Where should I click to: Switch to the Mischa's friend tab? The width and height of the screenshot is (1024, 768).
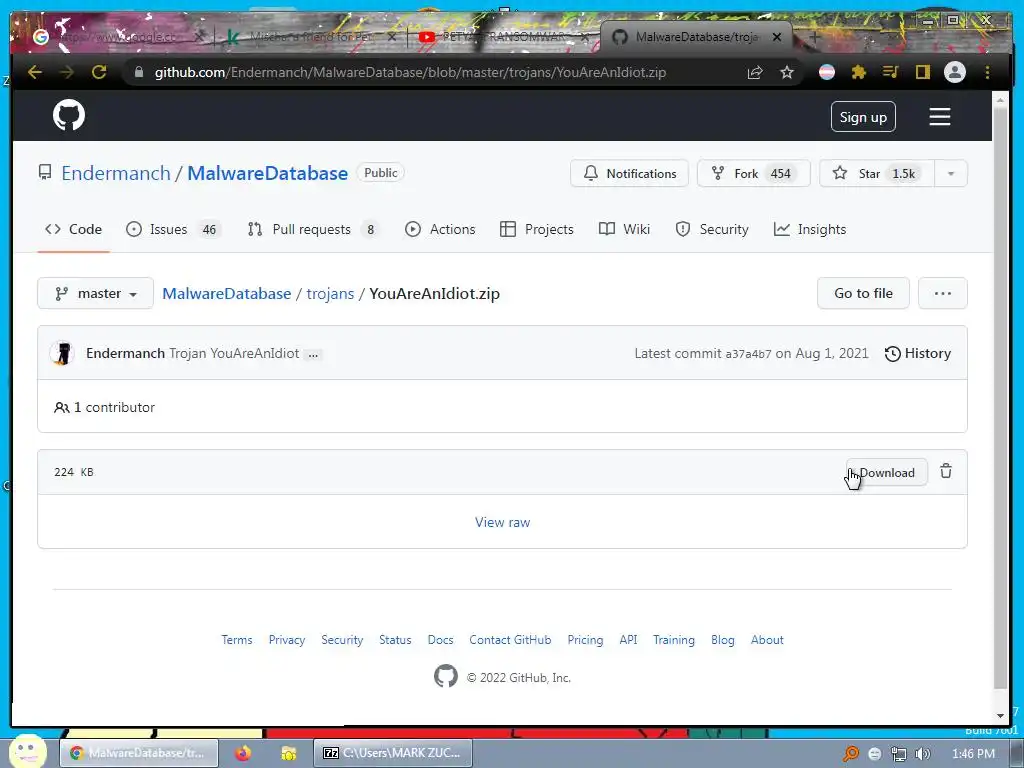(310, 37)
